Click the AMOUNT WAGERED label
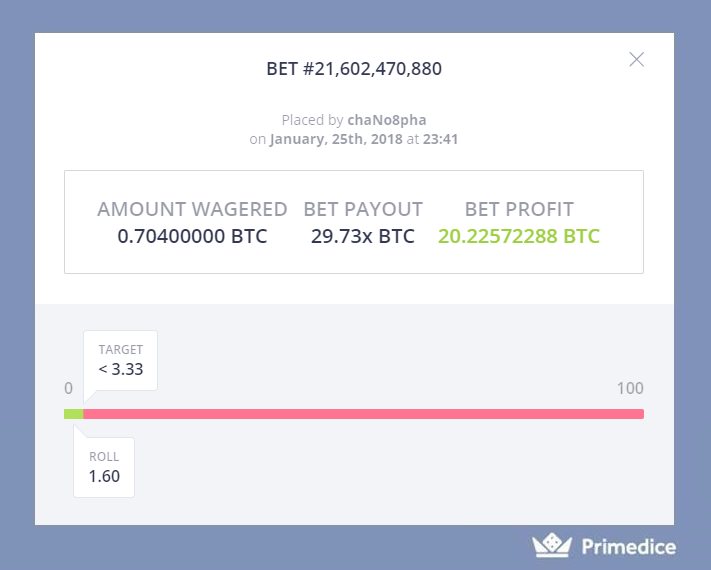This screenshot has height=570, width=711. (x=192, y=209)
